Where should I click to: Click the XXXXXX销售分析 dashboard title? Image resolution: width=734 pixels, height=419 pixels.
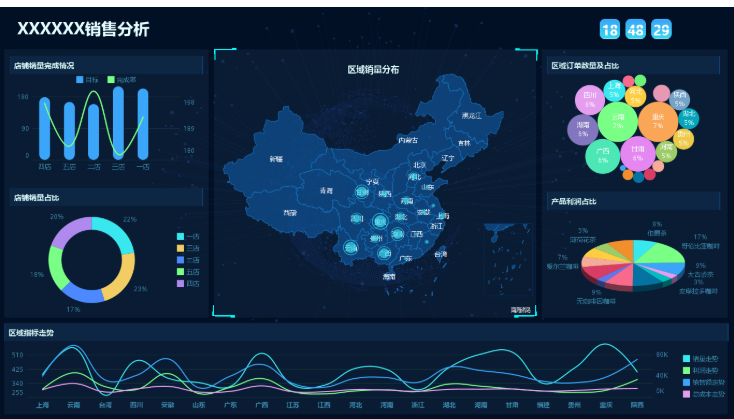click(x=83, y=29)
